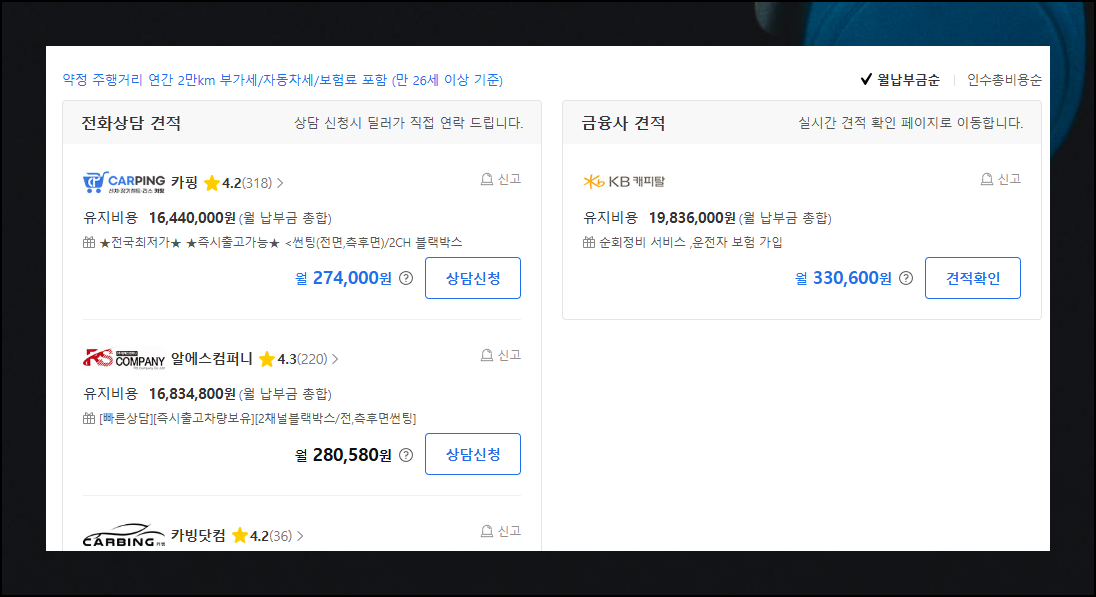Open the RS Company logo
The height and width of the screenshot is (597, 1096).
(124, 359)
